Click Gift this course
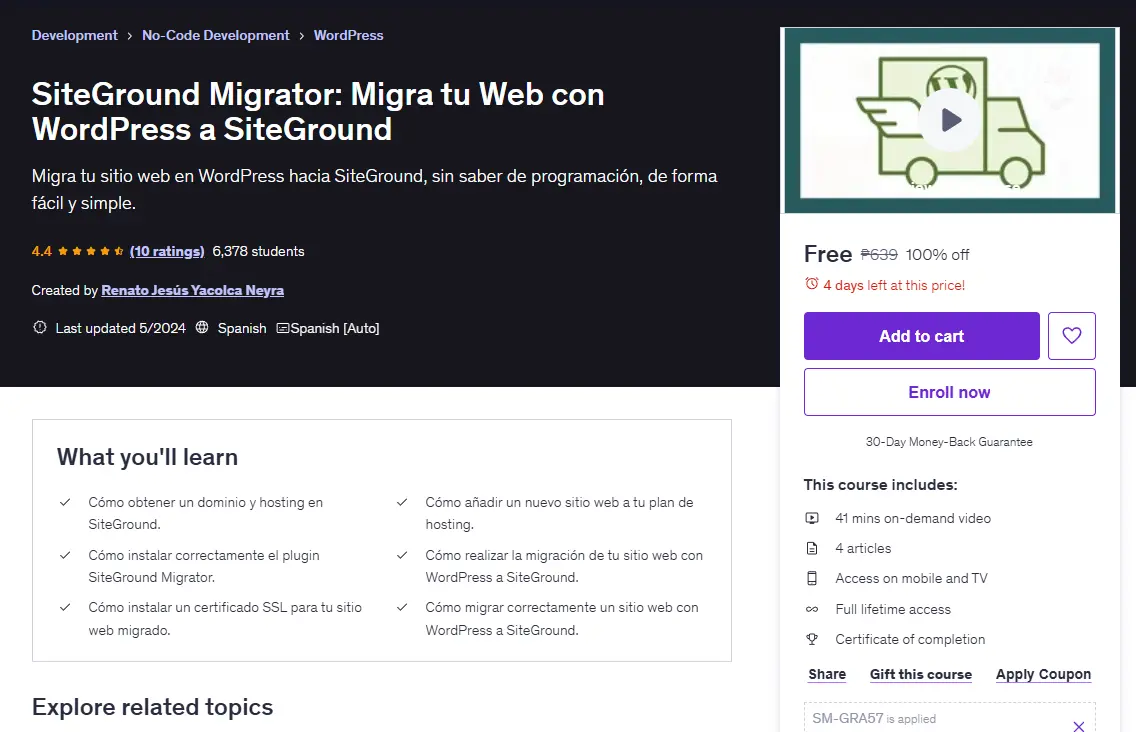The image size is (1136, 732). coord(921,674)
